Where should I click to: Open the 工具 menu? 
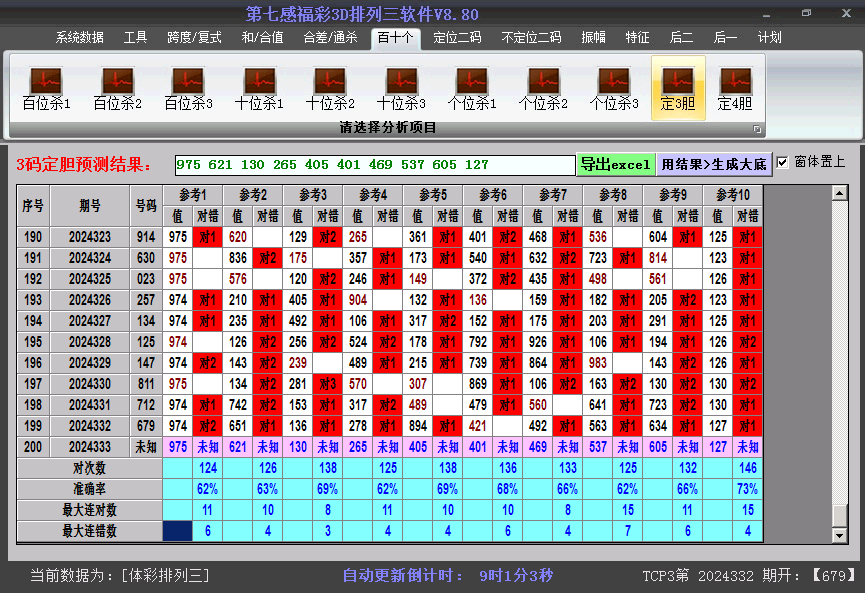coord(135,38)
